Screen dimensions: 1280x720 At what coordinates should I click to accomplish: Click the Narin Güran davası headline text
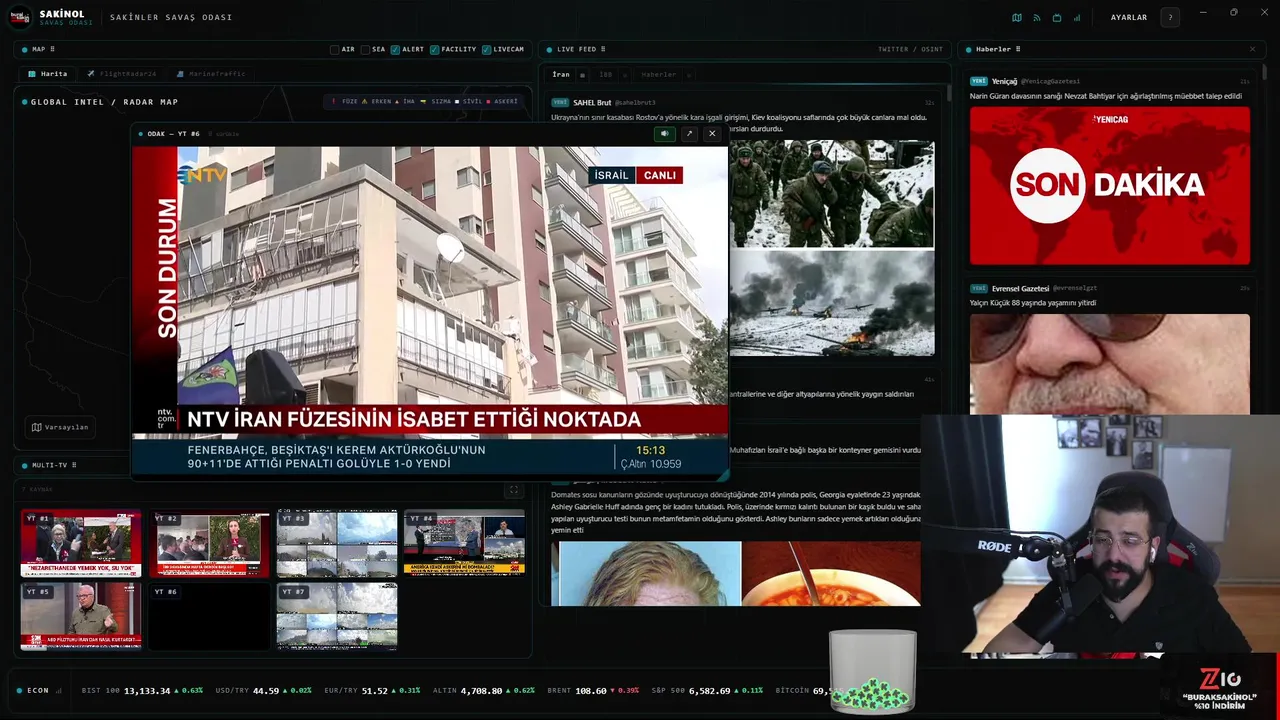coord(1105,96)
